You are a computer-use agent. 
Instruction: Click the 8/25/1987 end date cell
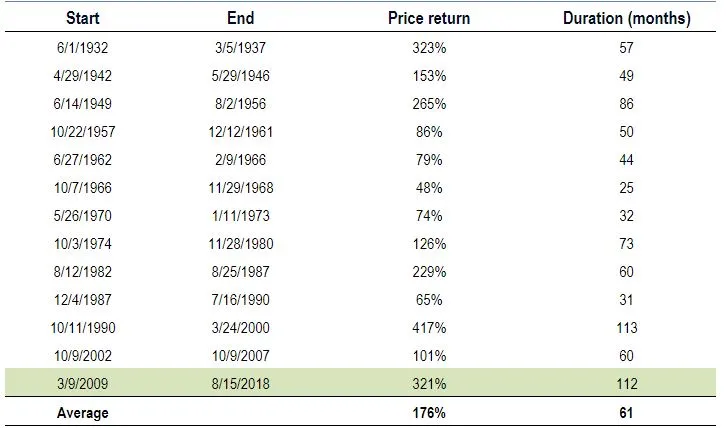click(x=240, y=272)
